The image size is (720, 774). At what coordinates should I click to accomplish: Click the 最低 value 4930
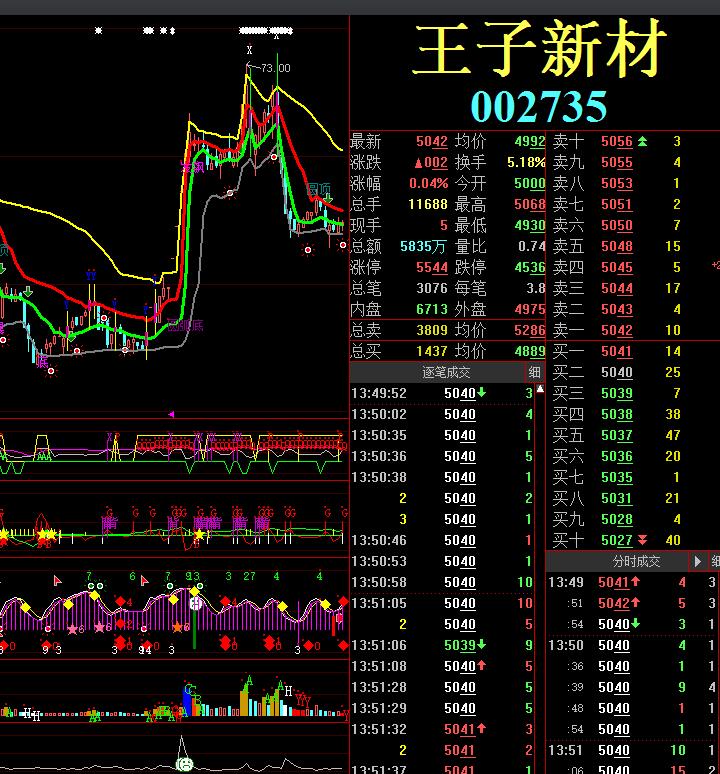point(530,226)
